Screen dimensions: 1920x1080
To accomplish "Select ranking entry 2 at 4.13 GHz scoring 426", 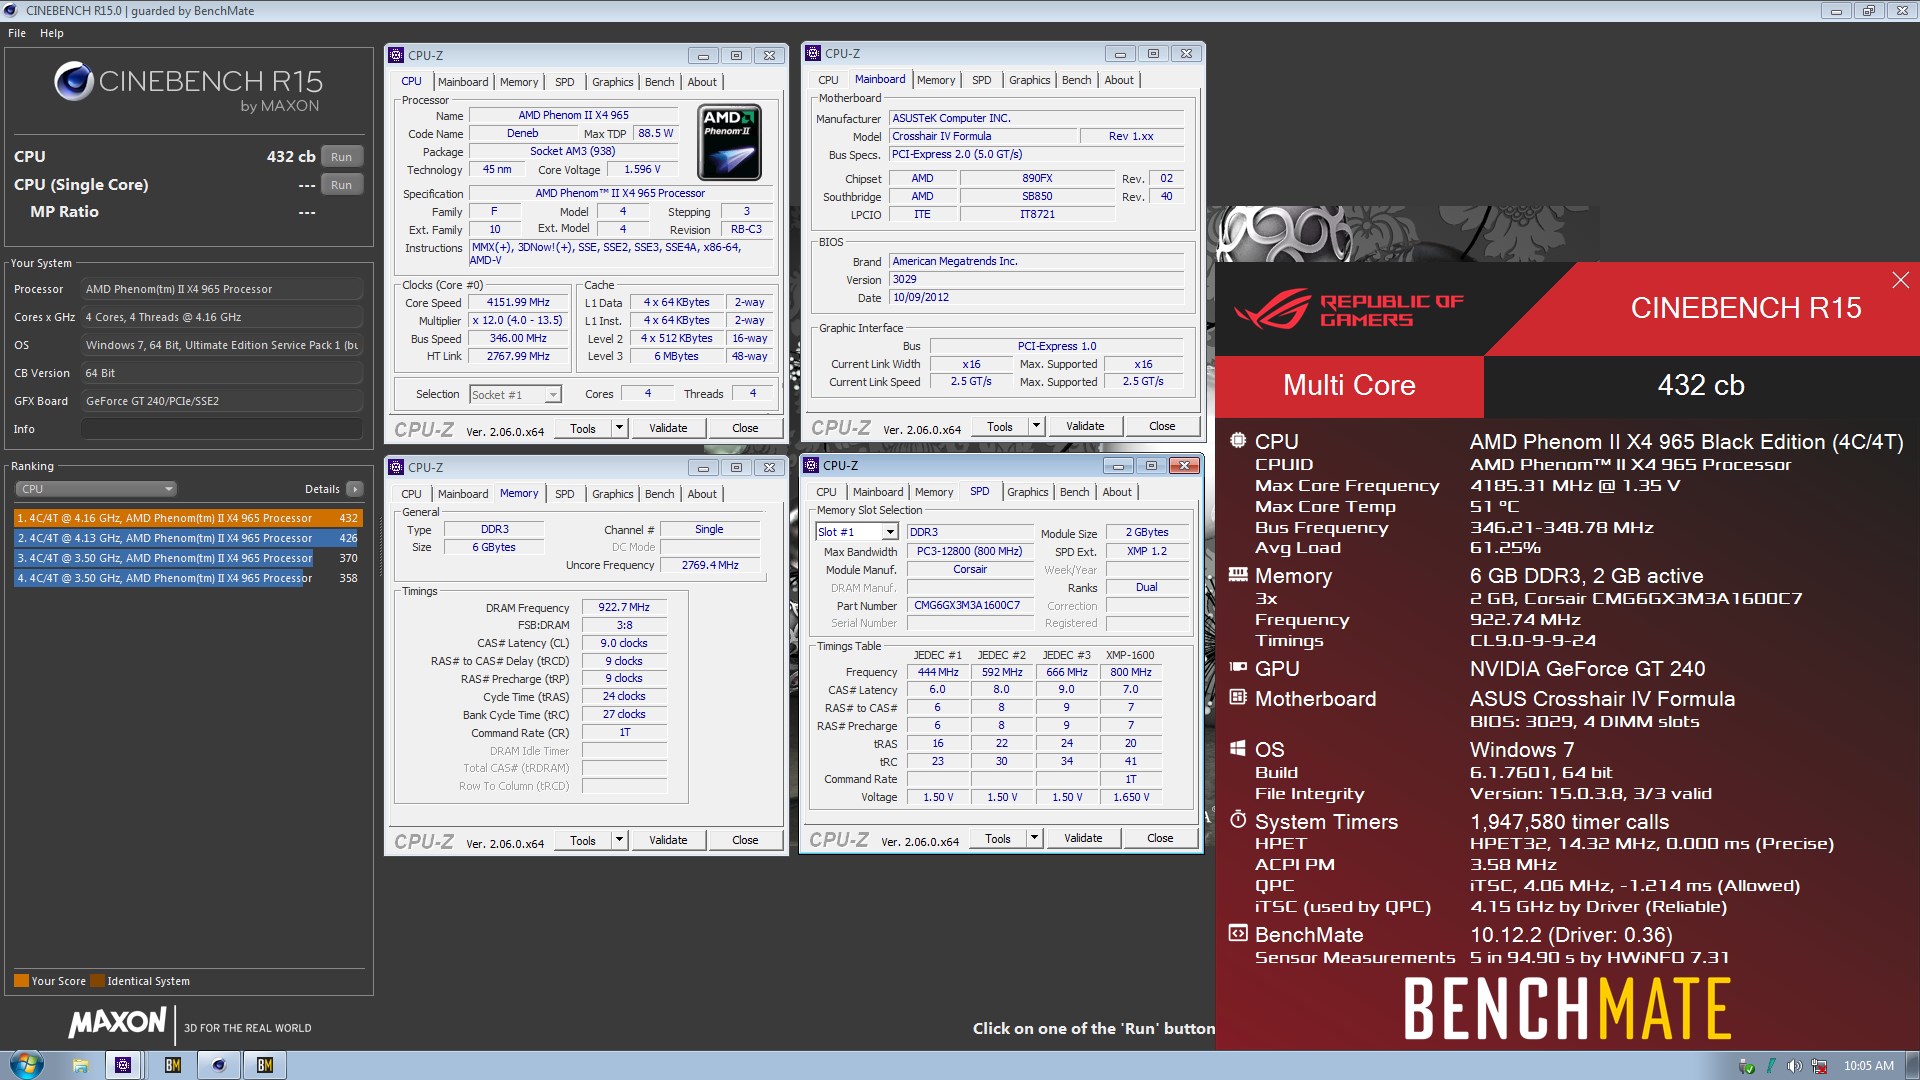I will [187, 538].
